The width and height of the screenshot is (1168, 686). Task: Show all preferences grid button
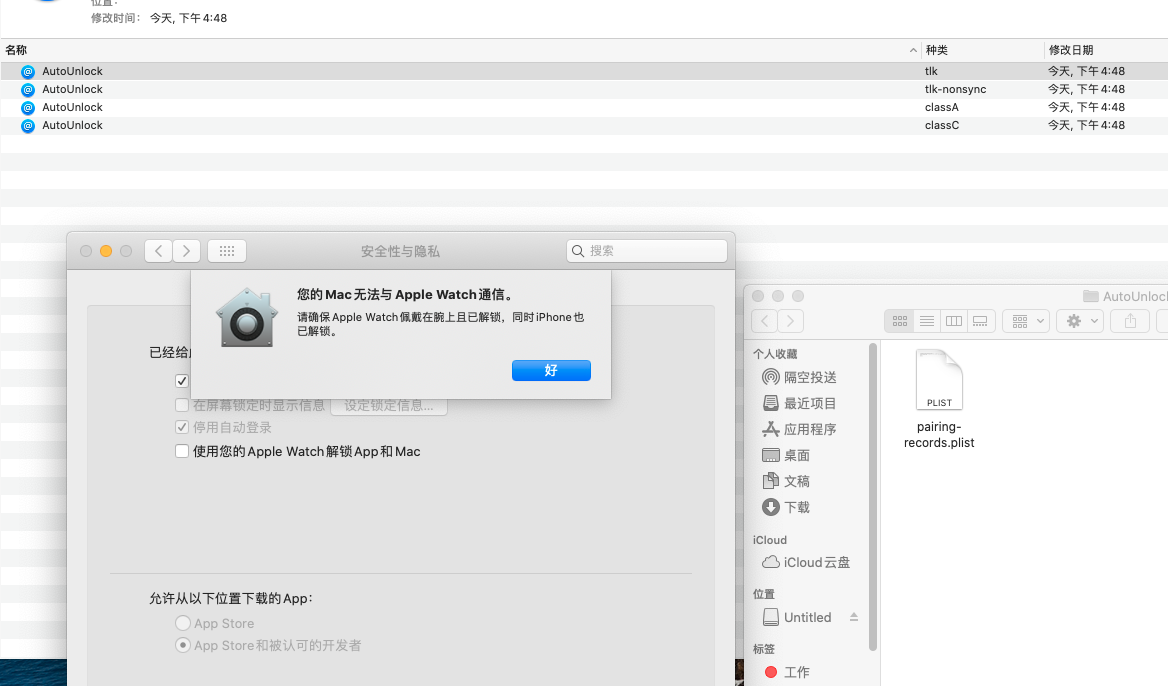coord(227,251)
